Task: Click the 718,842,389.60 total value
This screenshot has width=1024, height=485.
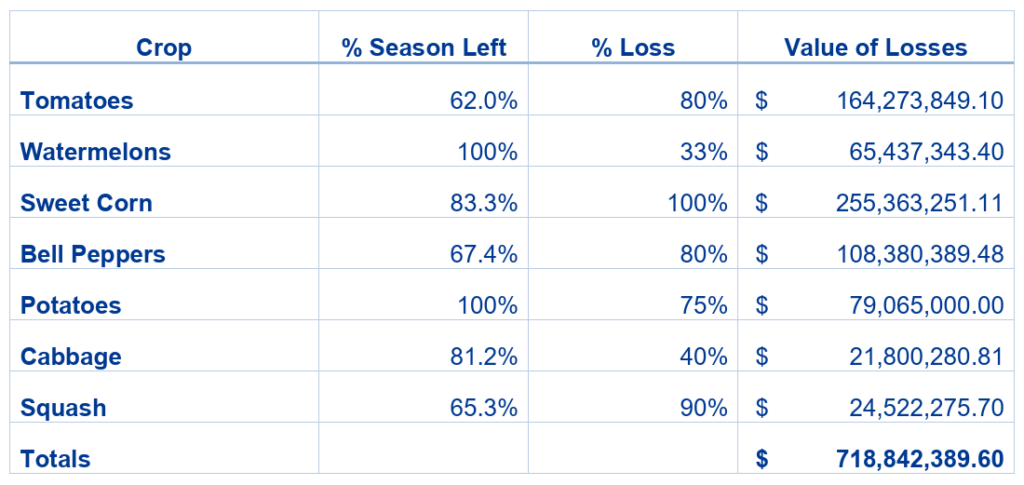Action: (919, 459)
